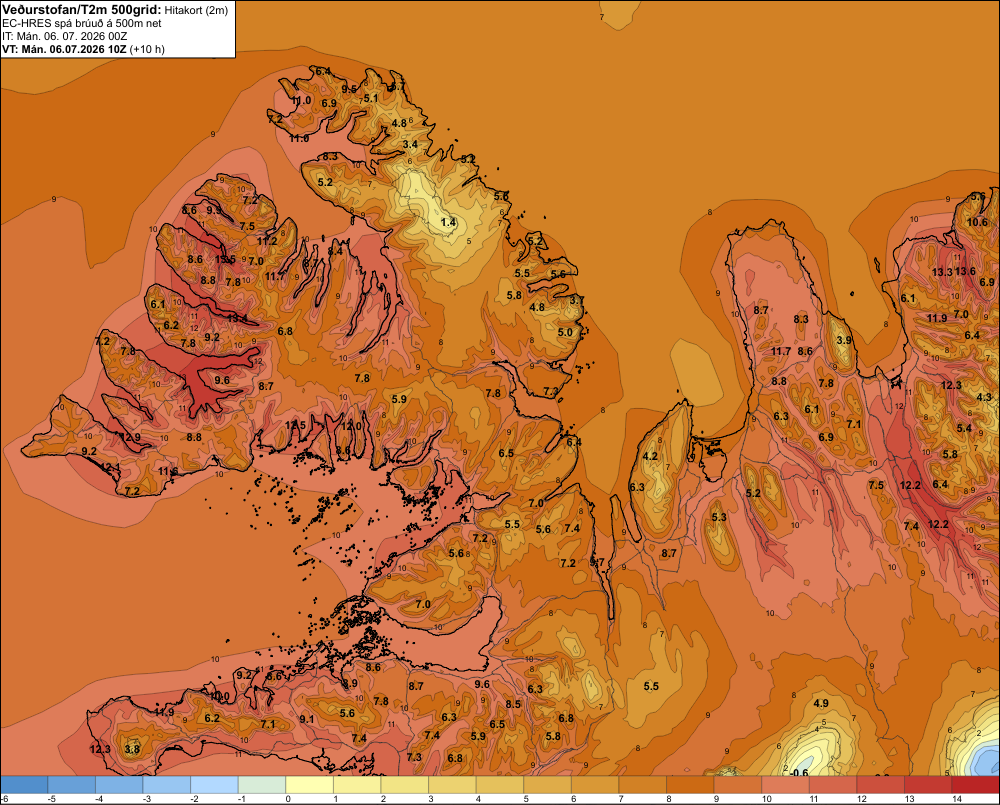The width and height of the screenshot is (1000, 805).
Task: Click the -0.6 temperature value near the bottom
Action: point(799,773)
